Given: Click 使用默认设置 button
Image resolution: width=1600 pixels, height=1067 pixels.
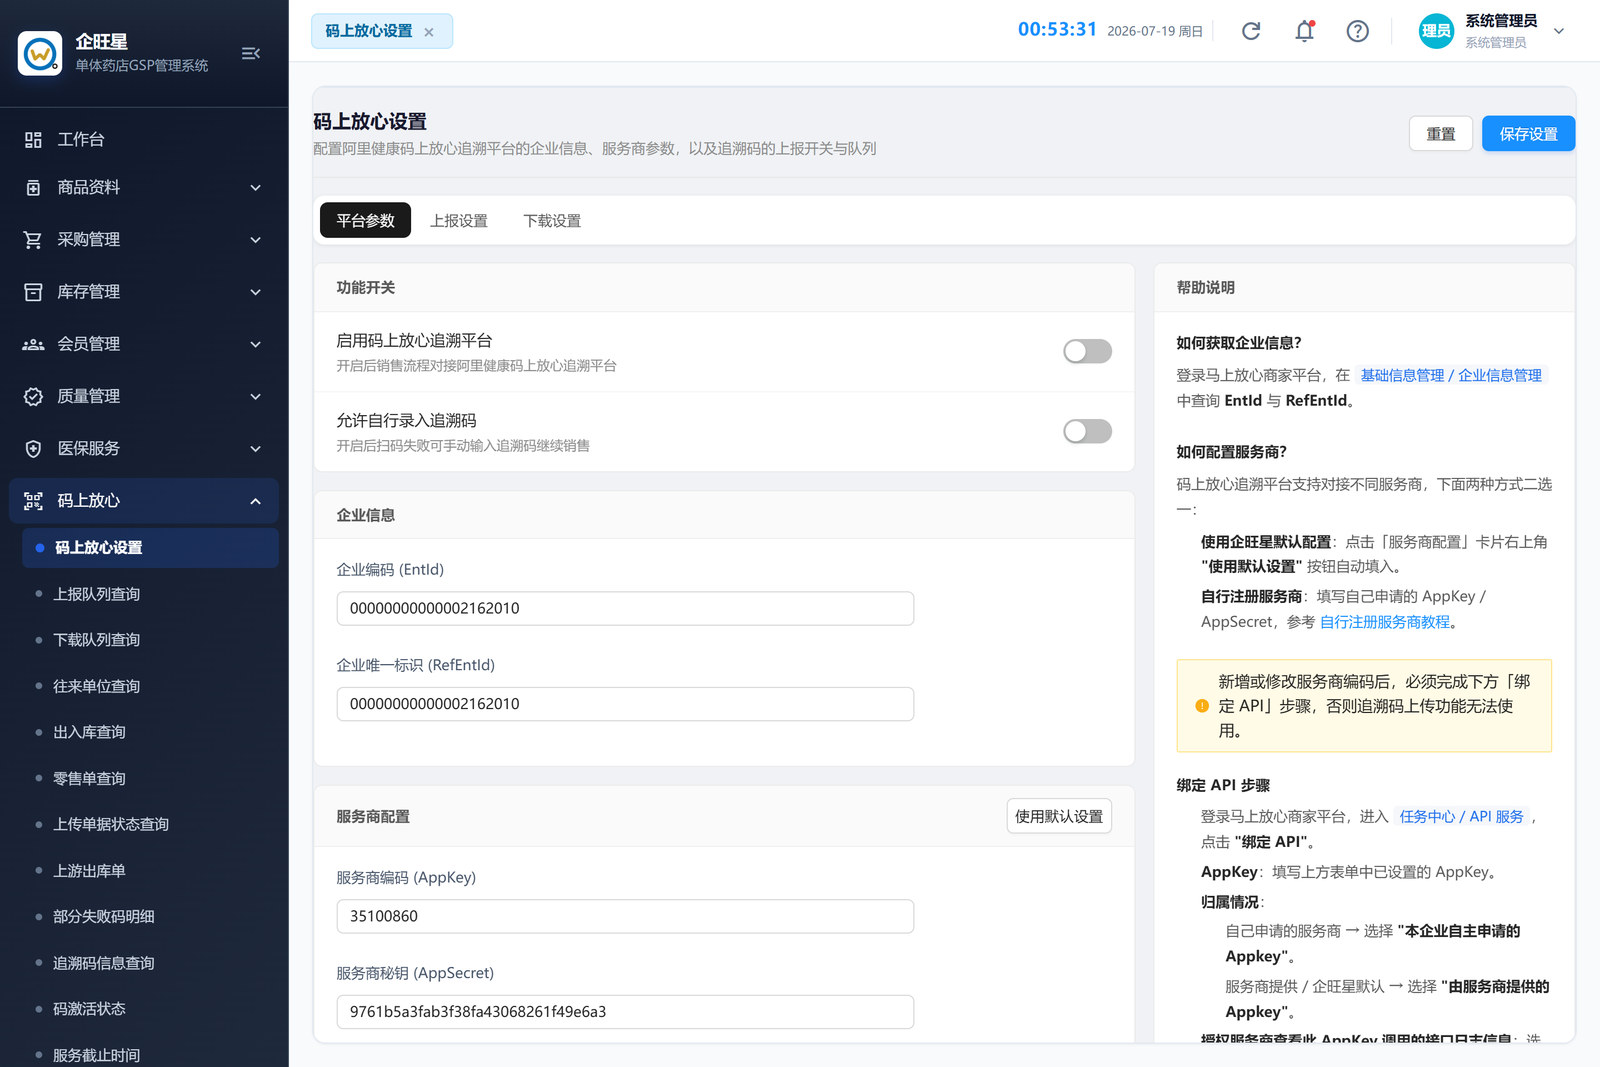Looking at the screenshot, I should coord(1059,817).
